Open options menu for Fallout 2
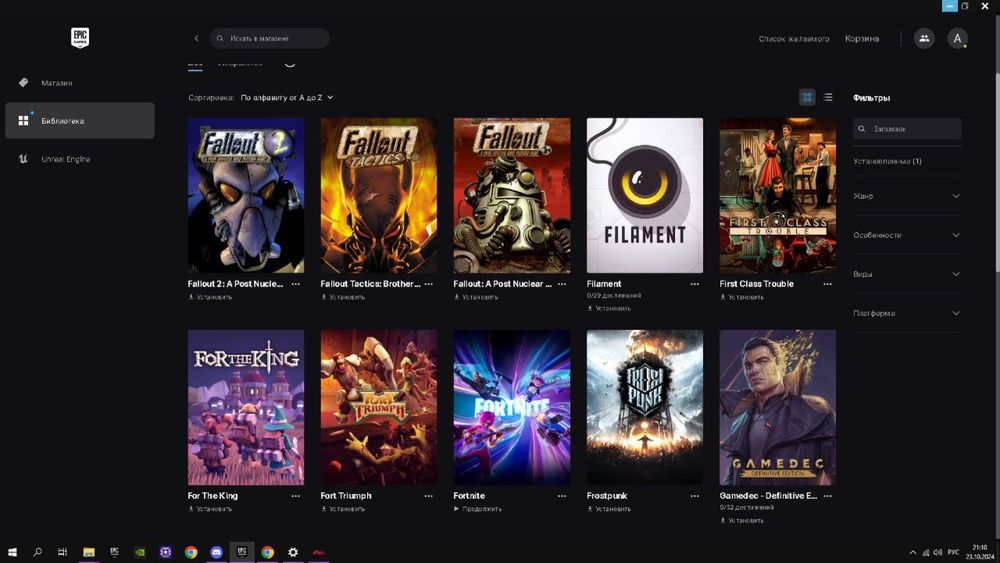Viewport: 1000px width, 563px height. tap(296, 284)
